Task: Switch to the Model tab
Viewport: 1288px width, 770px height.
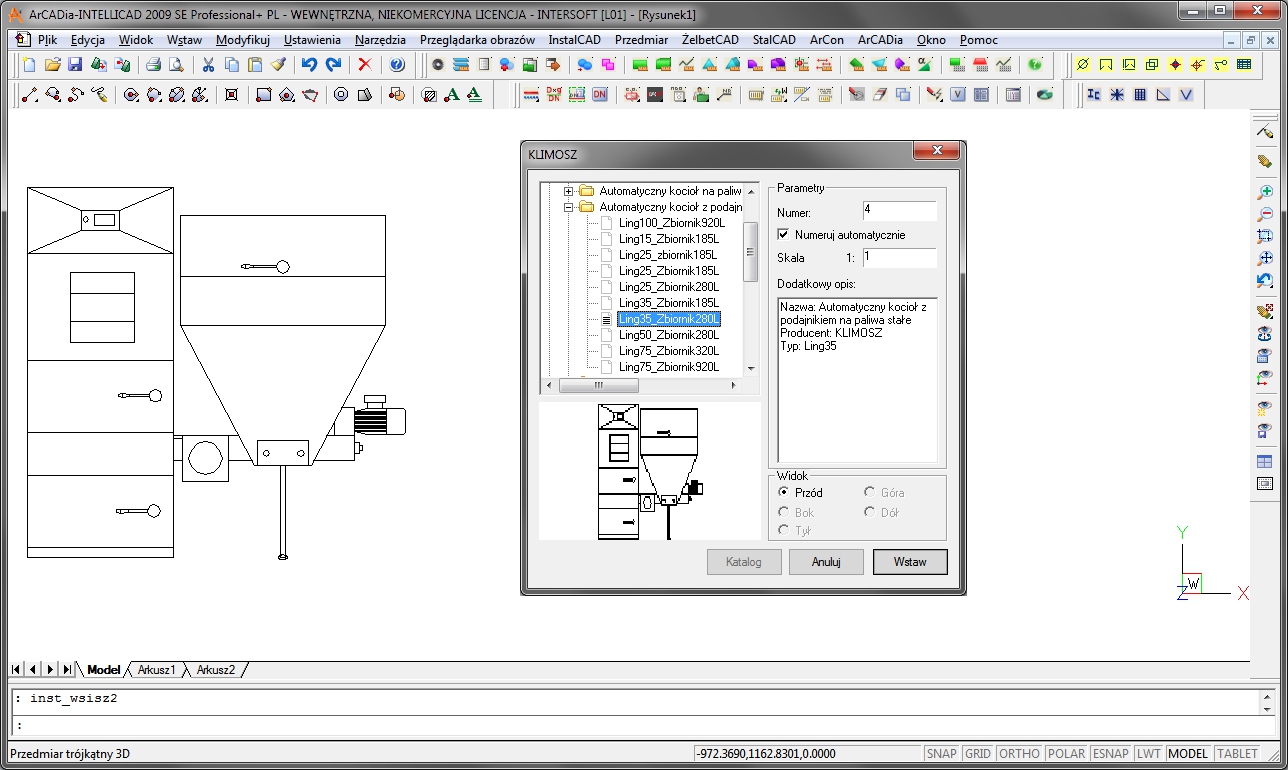Action: pyautogui.click(x=104, y=670)
